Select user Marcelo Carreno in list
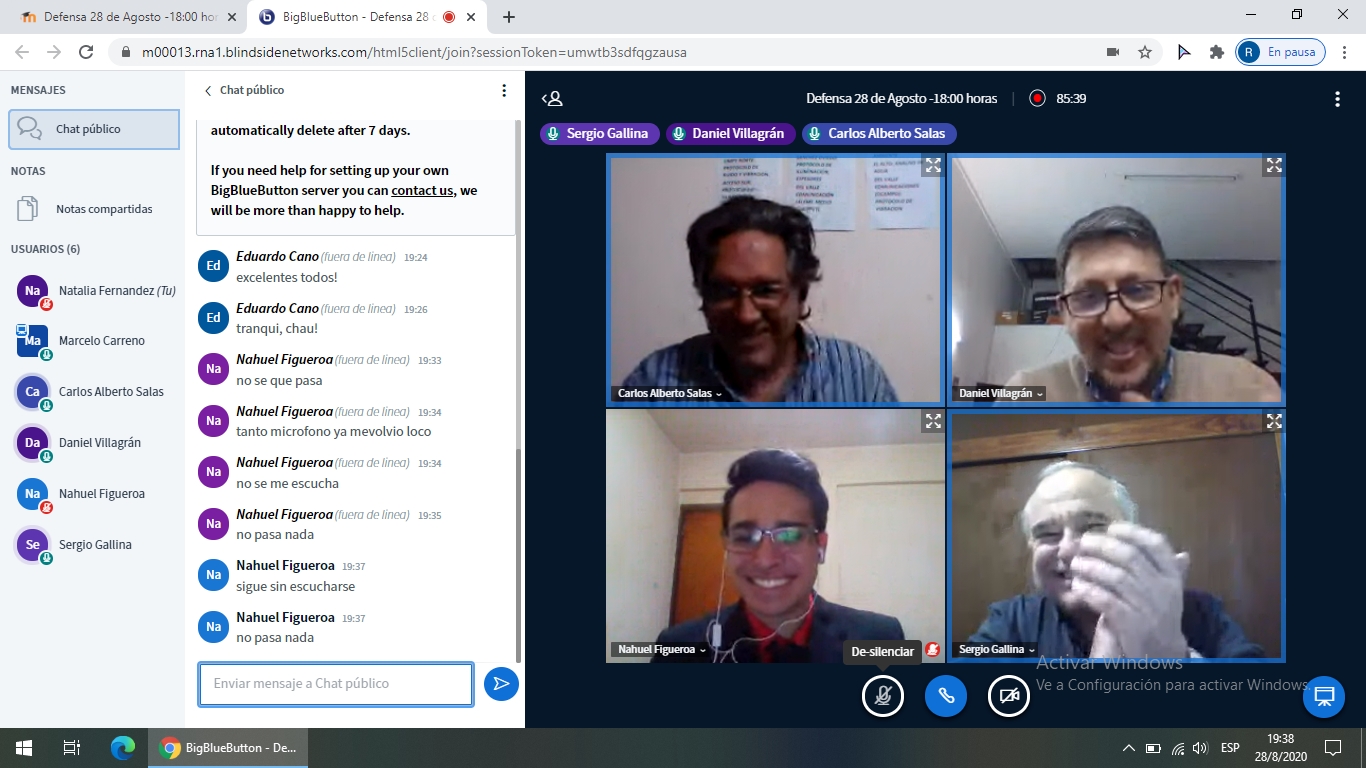Image resolution: width=1366 pixels, height=768 pixels. tap(101, 341)
